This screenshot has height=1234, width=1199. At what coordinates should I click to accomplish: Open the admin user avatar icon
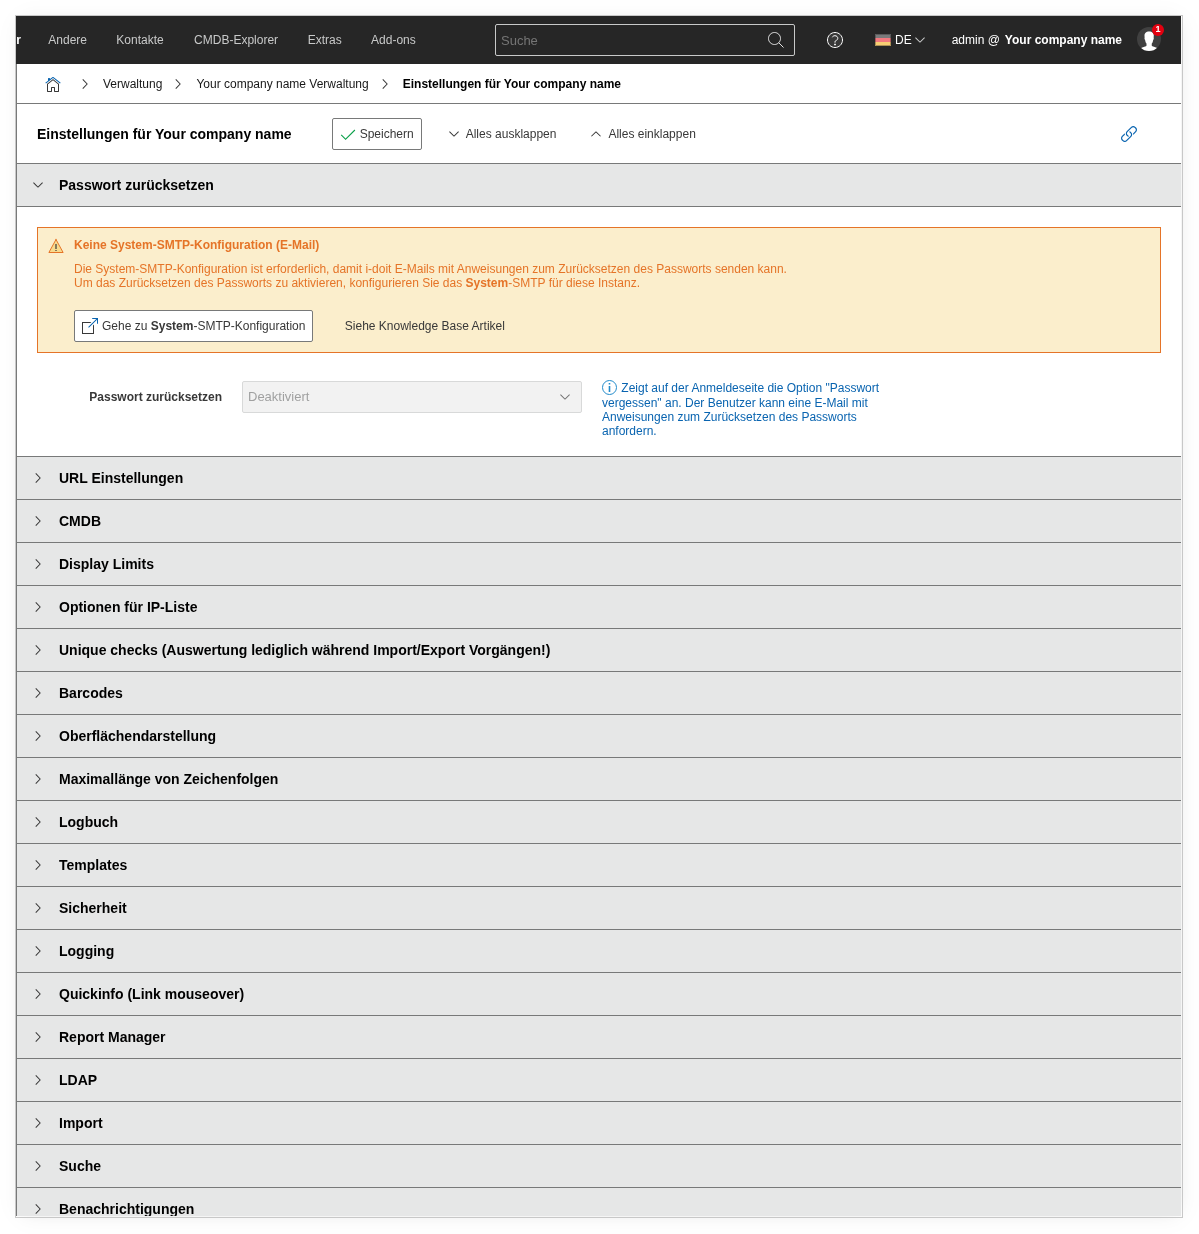click(x=1149, y=40)
